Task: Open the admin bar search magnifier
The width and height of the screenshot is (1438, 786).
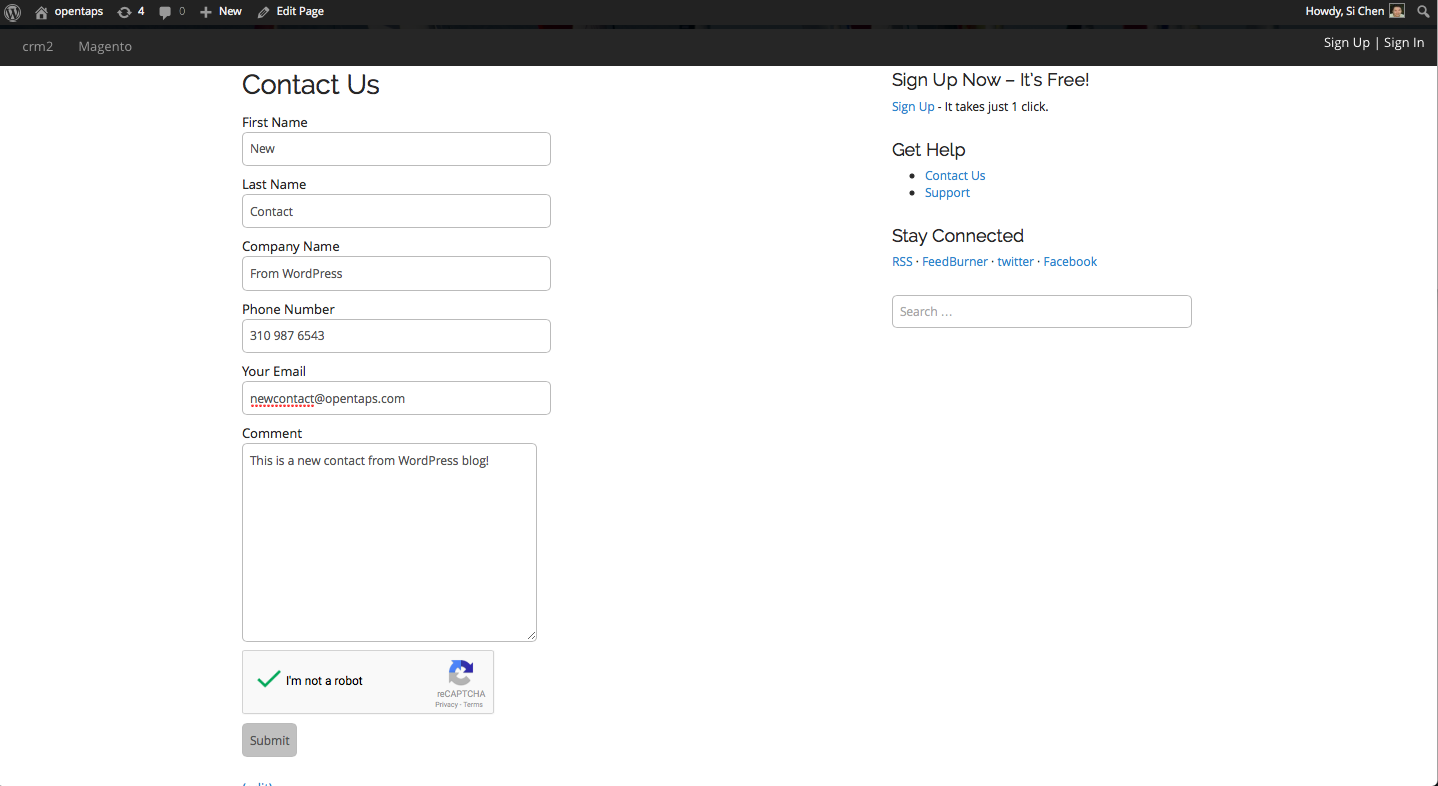Action: (1423, 12)
